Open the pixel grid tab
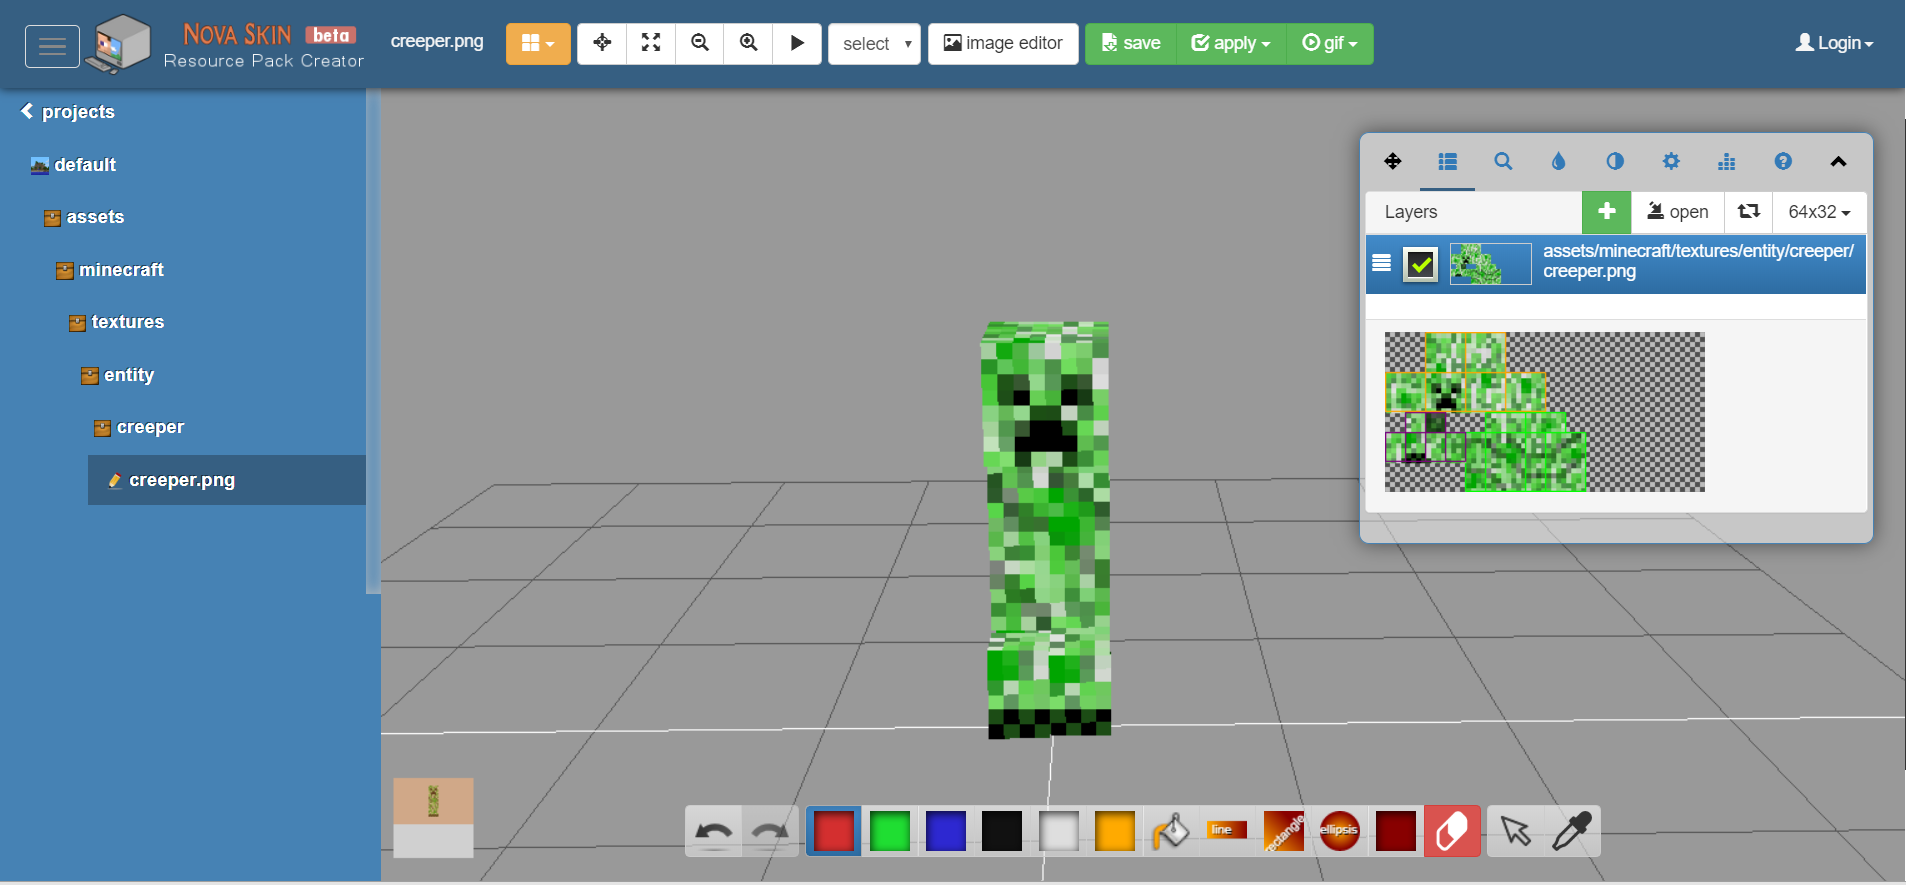This screenshot has width=1906, height=885. tap(1726, 161)
